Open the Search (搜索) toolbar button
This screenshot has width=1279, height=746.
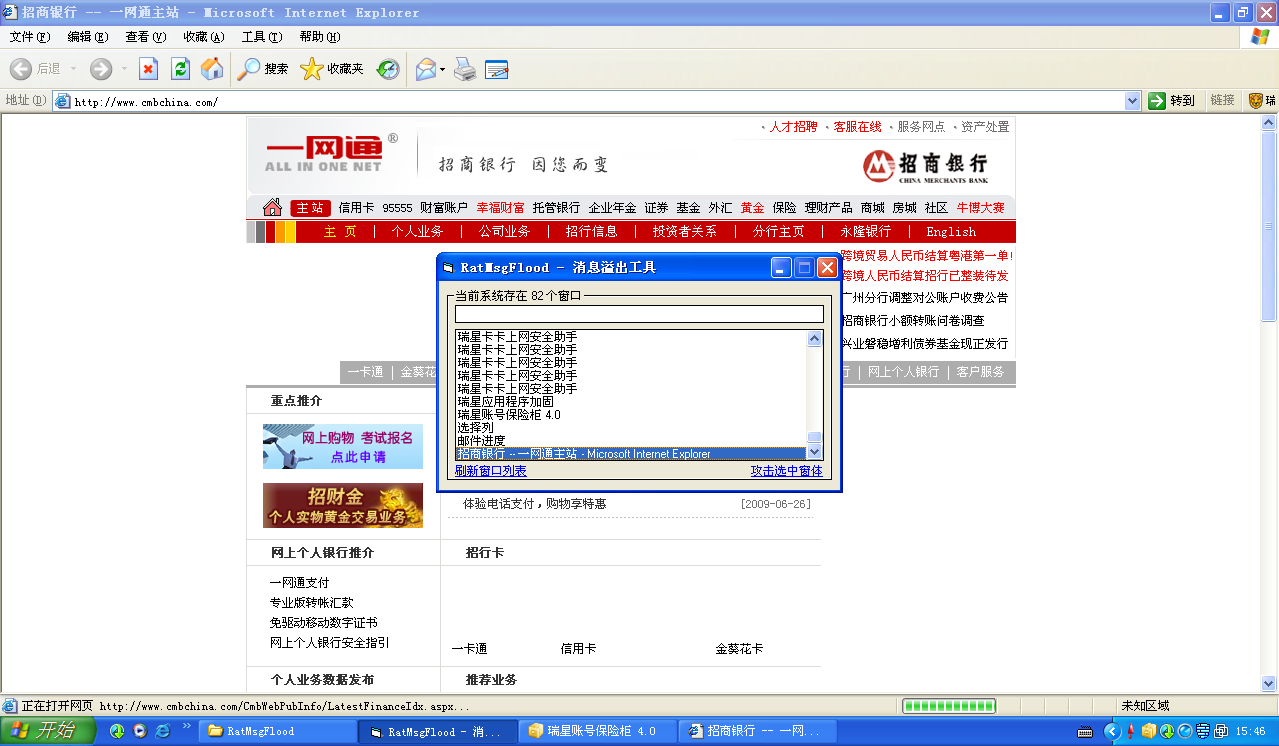pyautogui.click(x=263, y=69)
